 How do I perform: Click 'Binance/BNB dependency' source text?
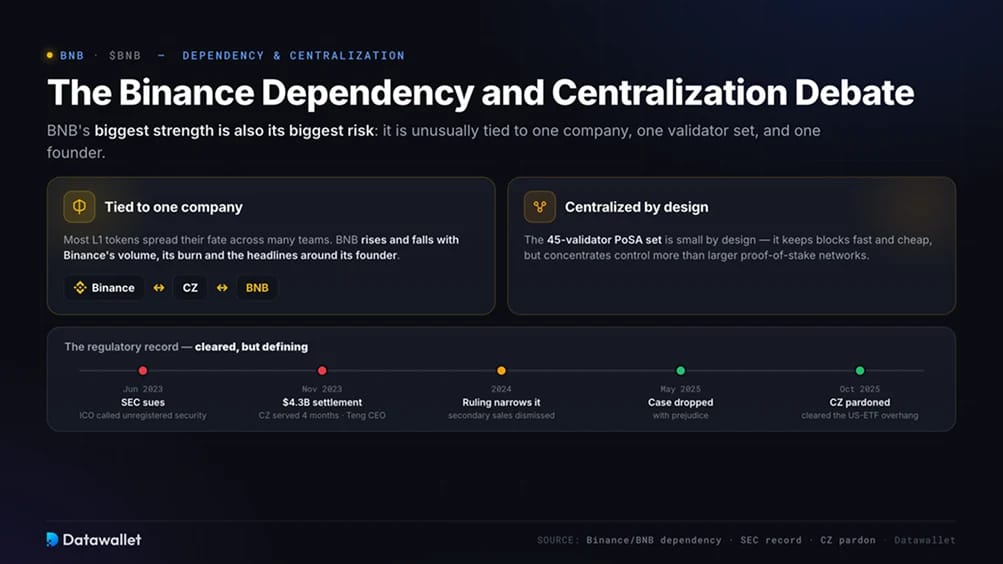tap(654, 540)
